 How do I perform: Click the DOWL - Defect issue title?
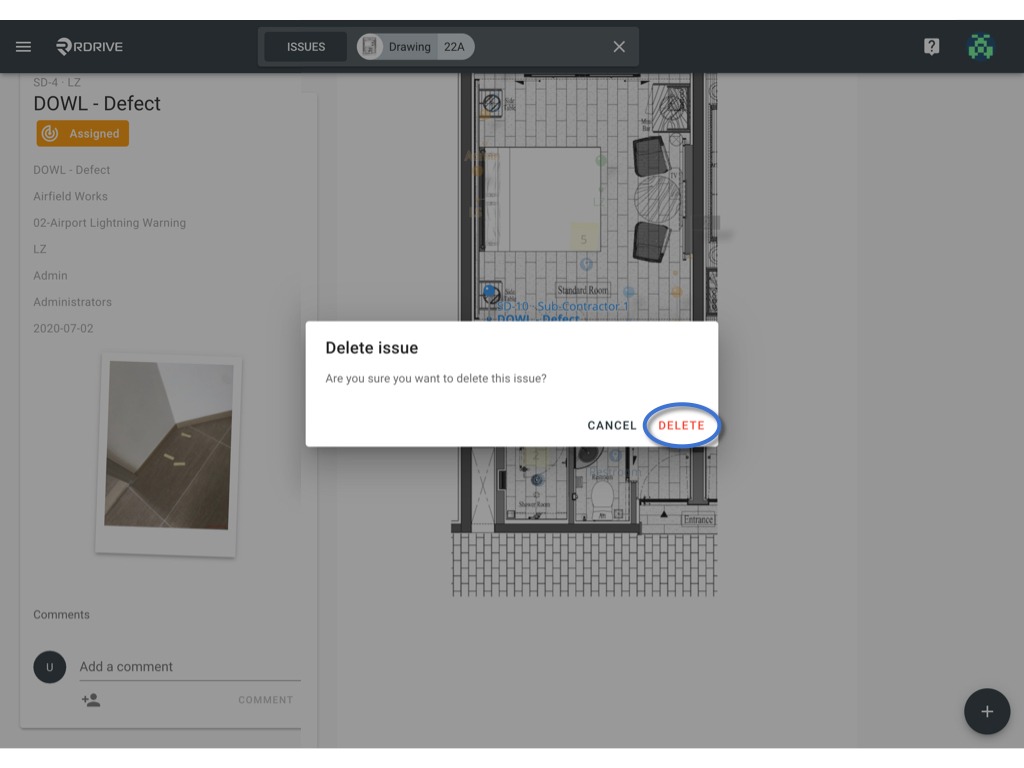97,103
